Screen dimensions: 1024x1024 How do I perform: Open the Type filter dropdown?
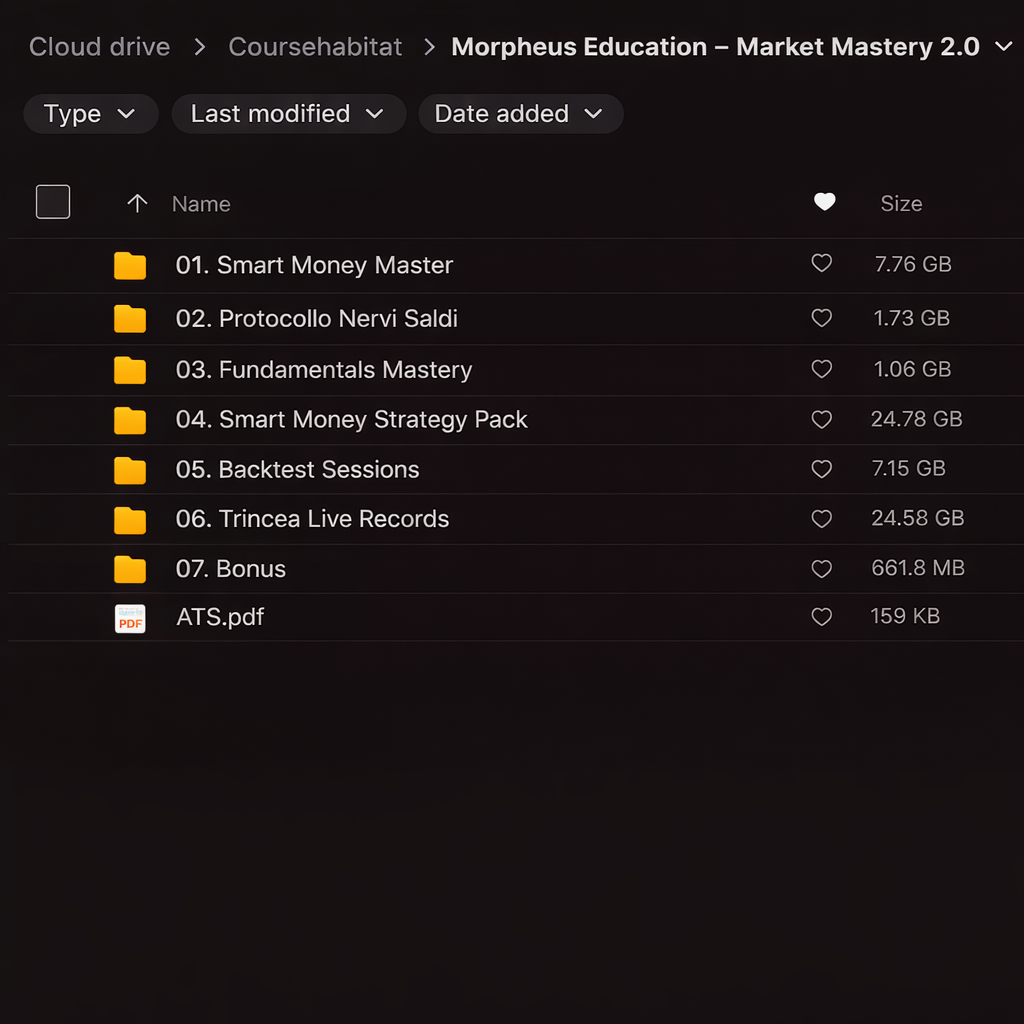coord(90,114)
